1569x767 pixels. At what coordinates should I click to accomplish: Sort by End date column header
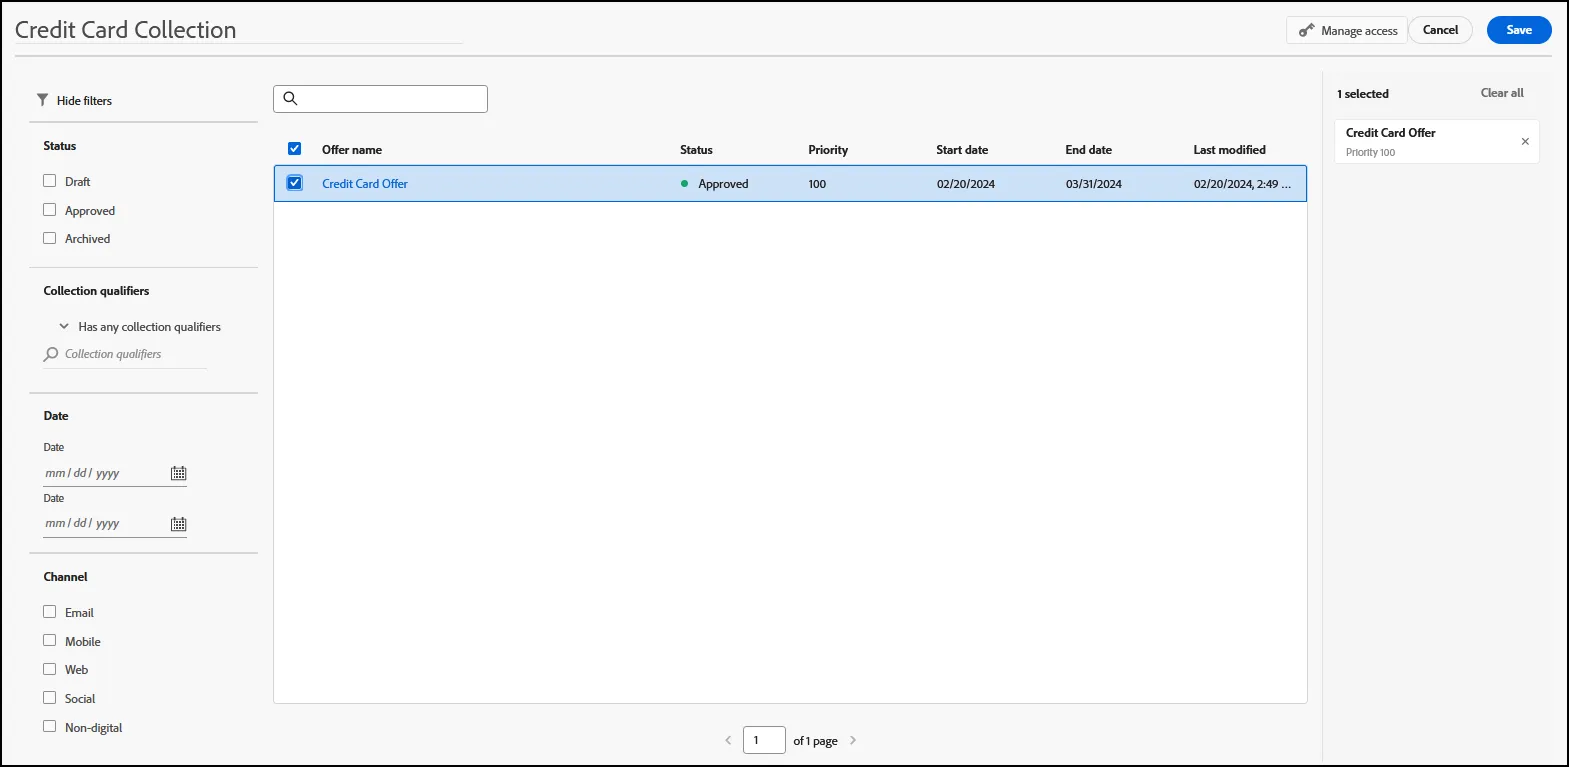(x=1088, y=150)
